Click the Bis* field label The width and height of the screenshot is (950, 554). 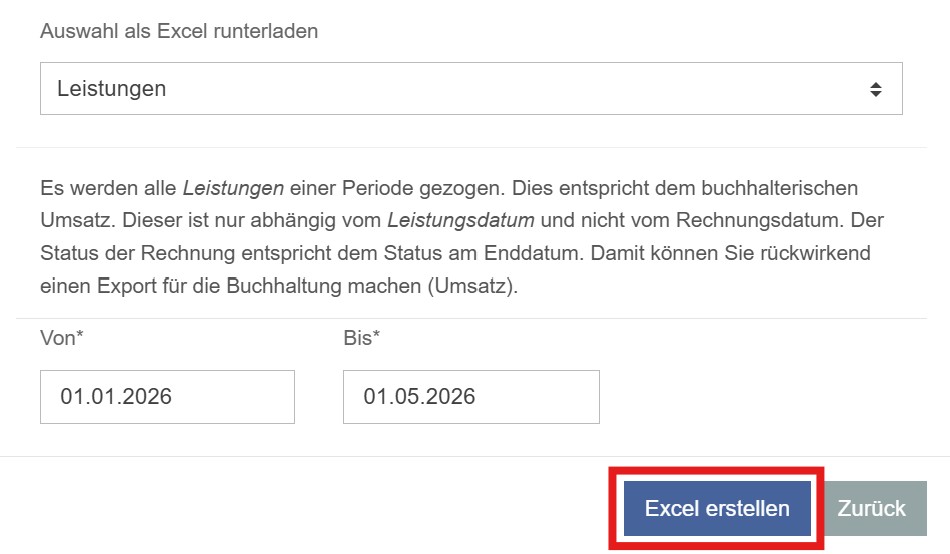(362, 338)
